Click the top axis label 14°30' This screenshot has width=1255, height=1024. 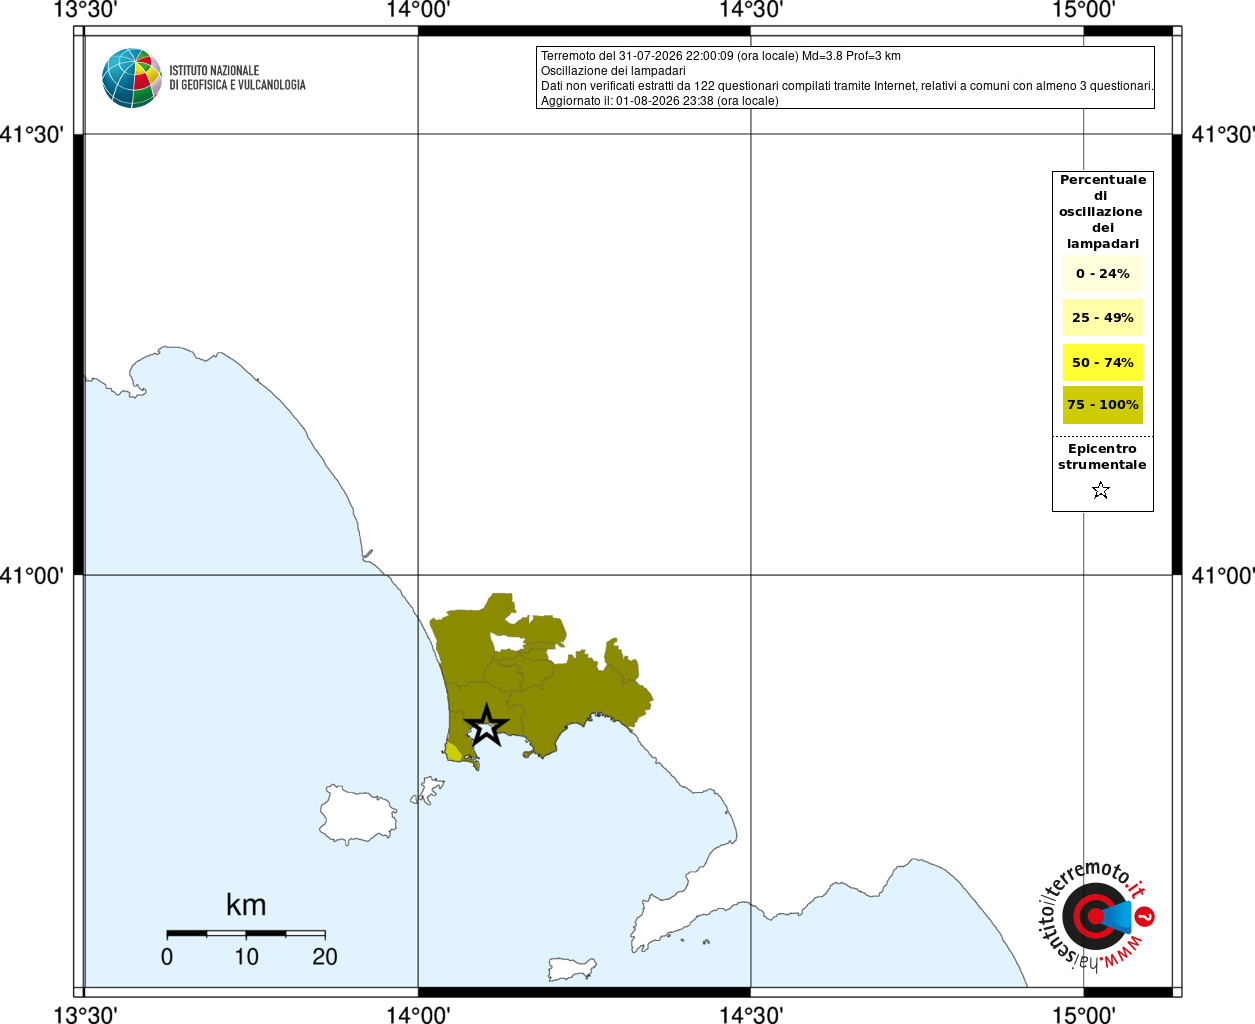click(x=751, y=10)
